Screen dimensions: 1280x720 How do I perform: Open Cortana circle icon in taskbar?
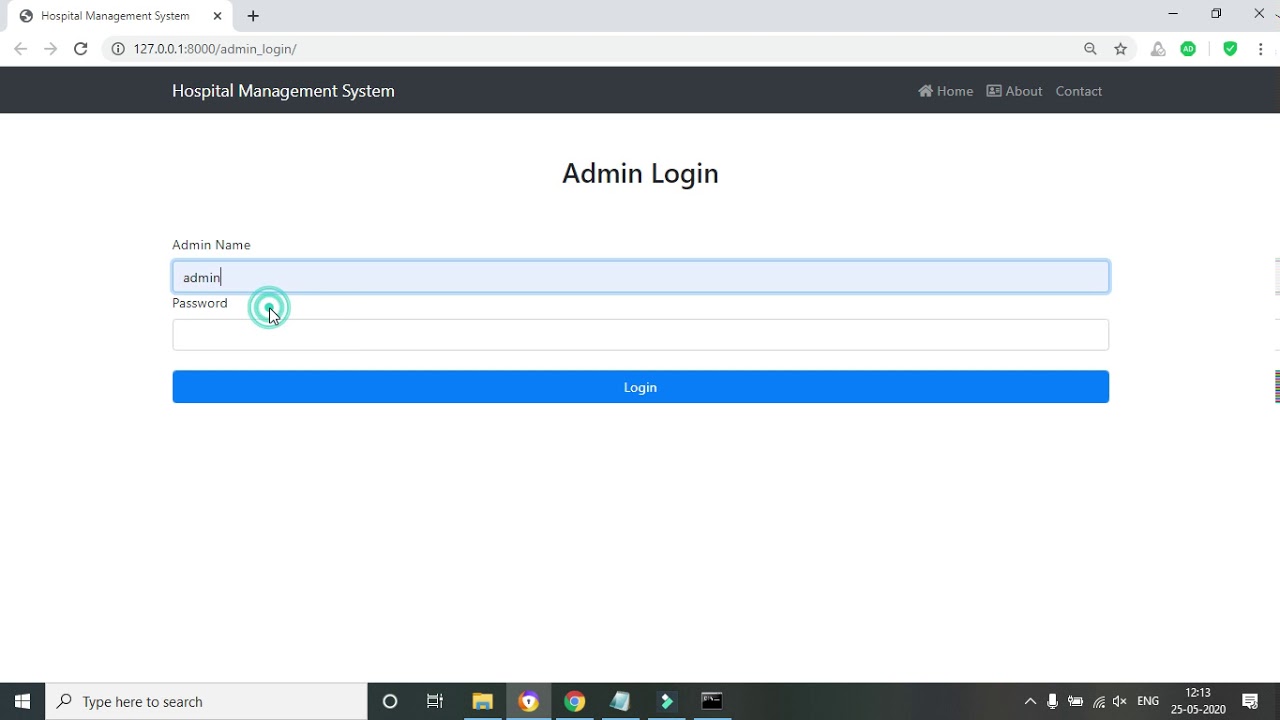(390, 701)
